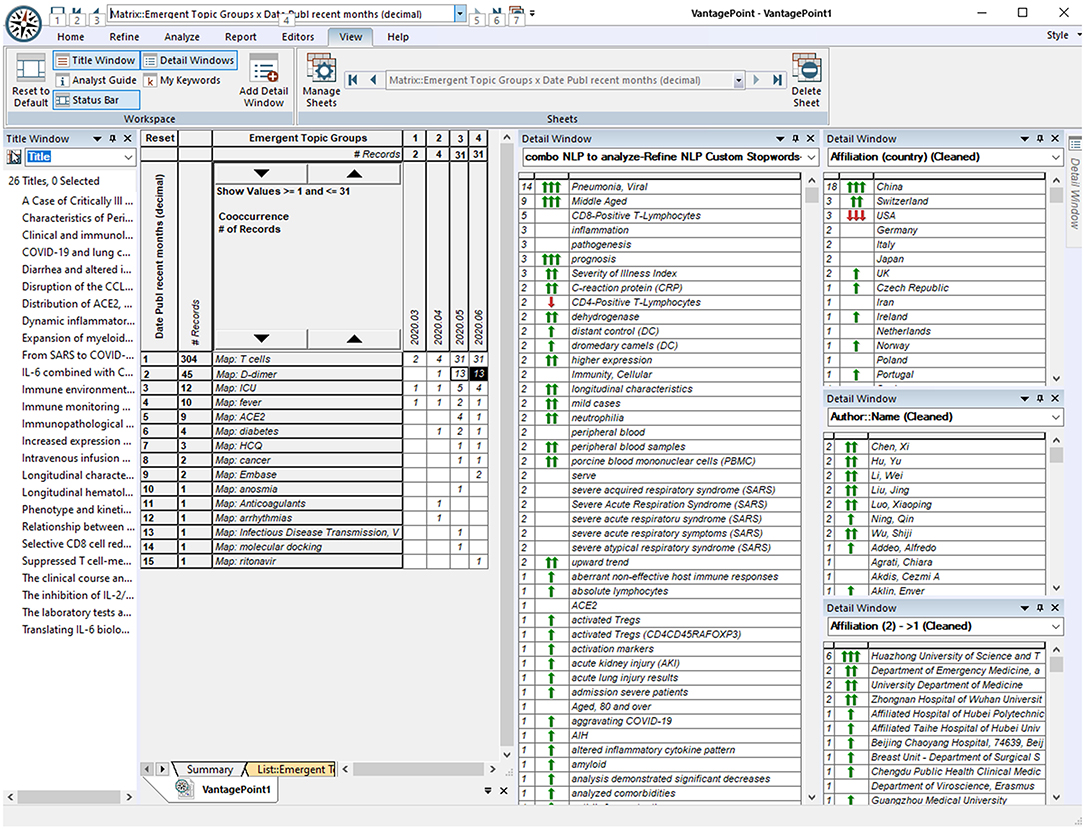Click the Emergent Topic Groups header
1084x829 pixels.
(x=308, y=138)
